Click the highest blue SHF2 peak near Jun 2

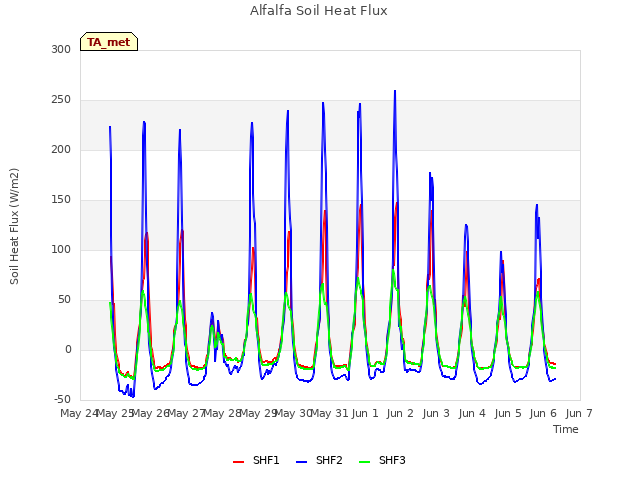click(x=395, y=91)
